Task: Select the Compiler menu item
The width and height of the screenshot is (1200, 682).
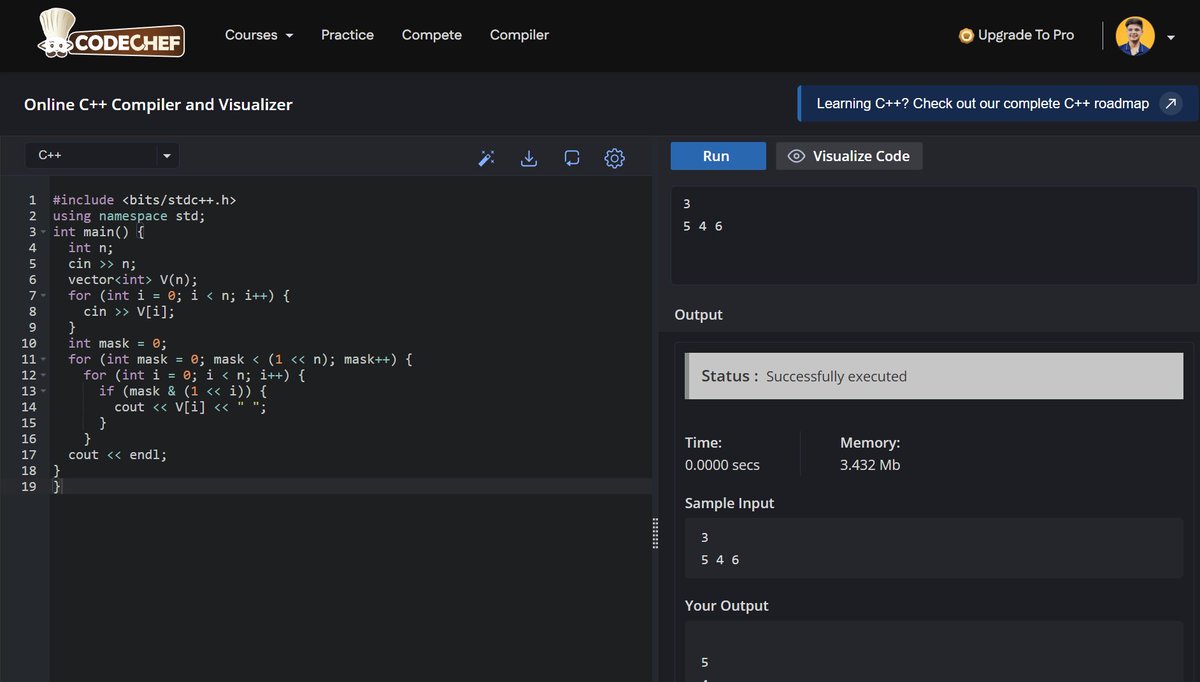Action: [519, 35]
